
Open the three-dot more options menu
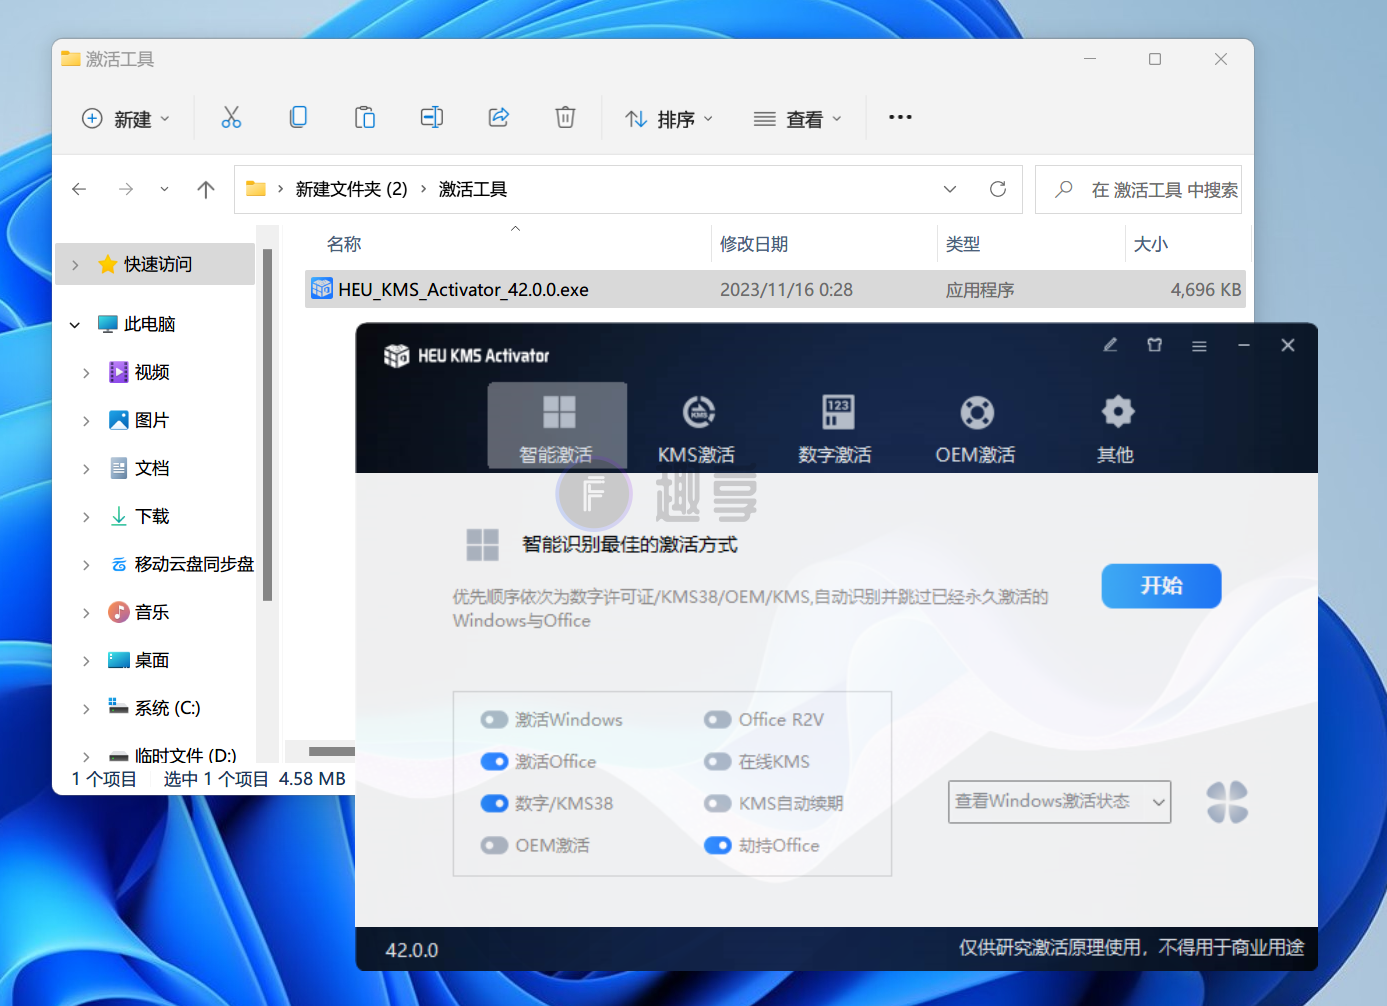[x=900, y=117]
